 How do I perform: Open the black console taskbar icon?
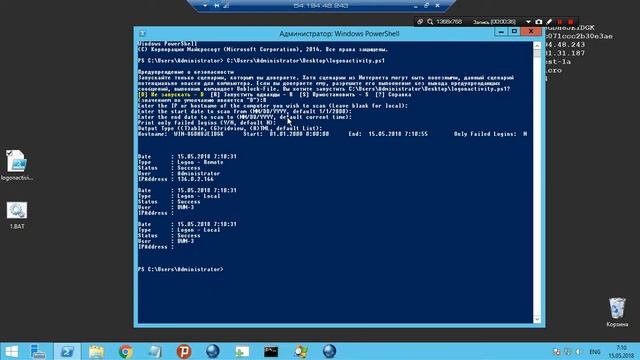271,351
